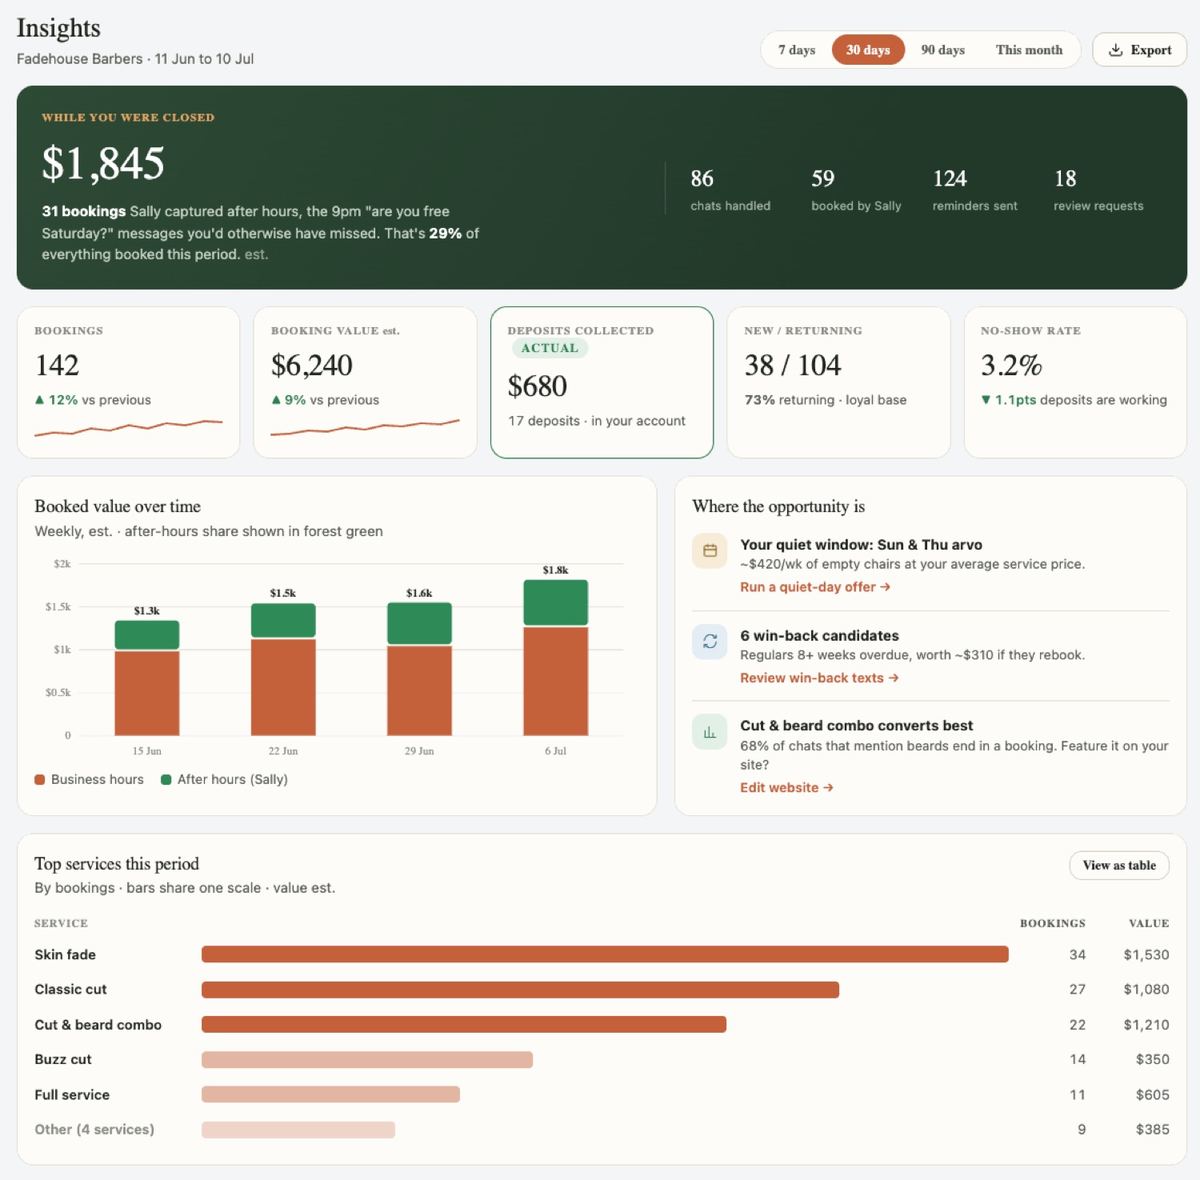Open the Review win-back texts link
Image resolution: width=1200 pixels, height=1180 pixels.
pyautogui.click(x=819, y=678)
